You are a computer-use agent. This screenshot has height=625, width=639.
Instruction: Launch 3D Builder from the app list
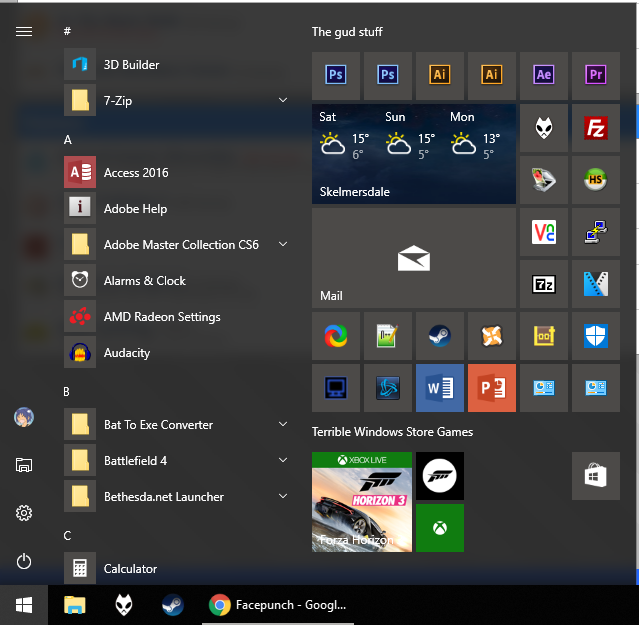tap(176, 64)
